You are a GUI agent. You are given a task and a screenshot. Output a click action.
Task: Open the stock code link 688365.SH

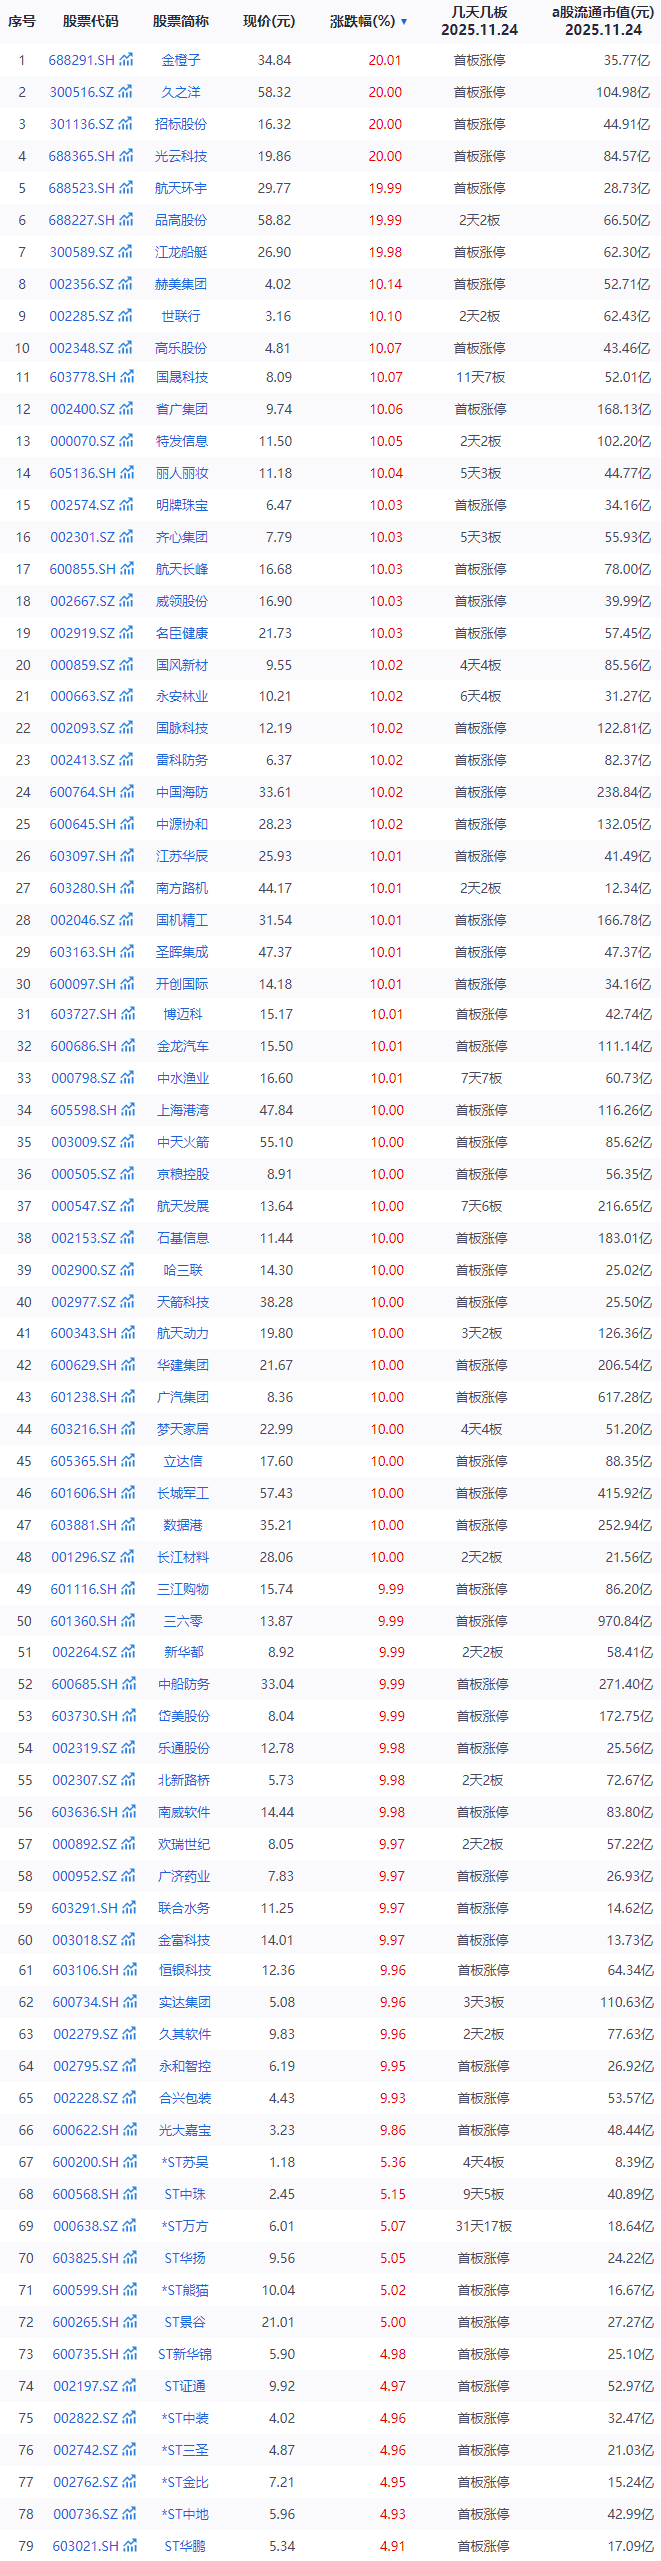81,156
